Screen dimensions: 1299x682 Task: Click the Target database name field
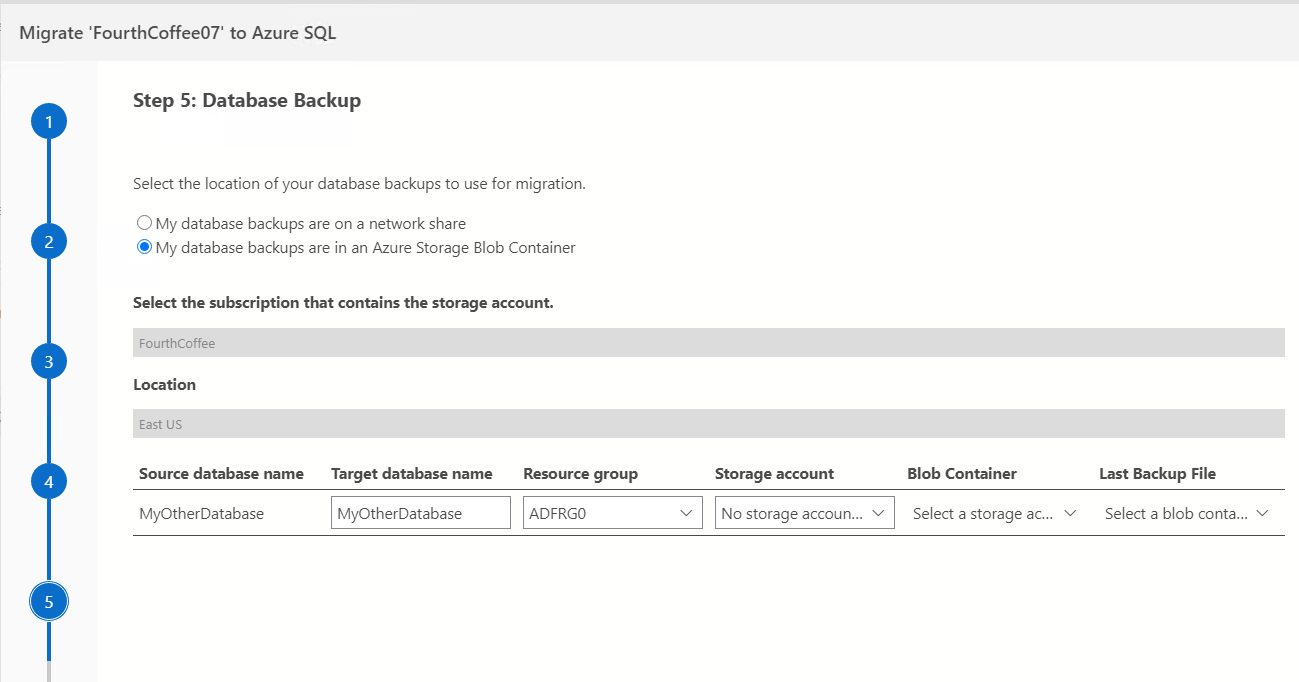420,513
